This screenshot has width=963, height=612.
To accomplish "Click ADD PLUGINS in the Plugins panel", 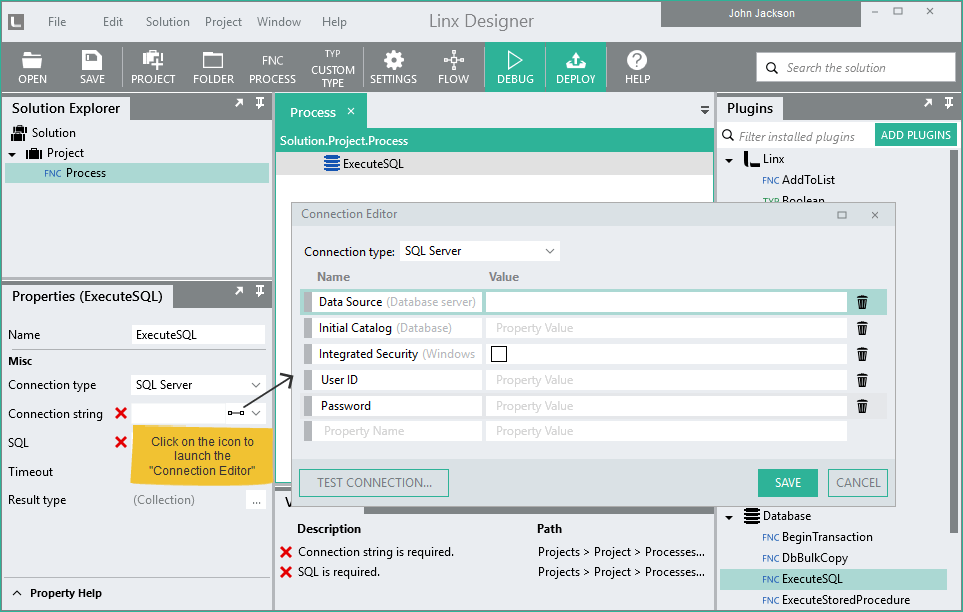I will coord(915,134).
